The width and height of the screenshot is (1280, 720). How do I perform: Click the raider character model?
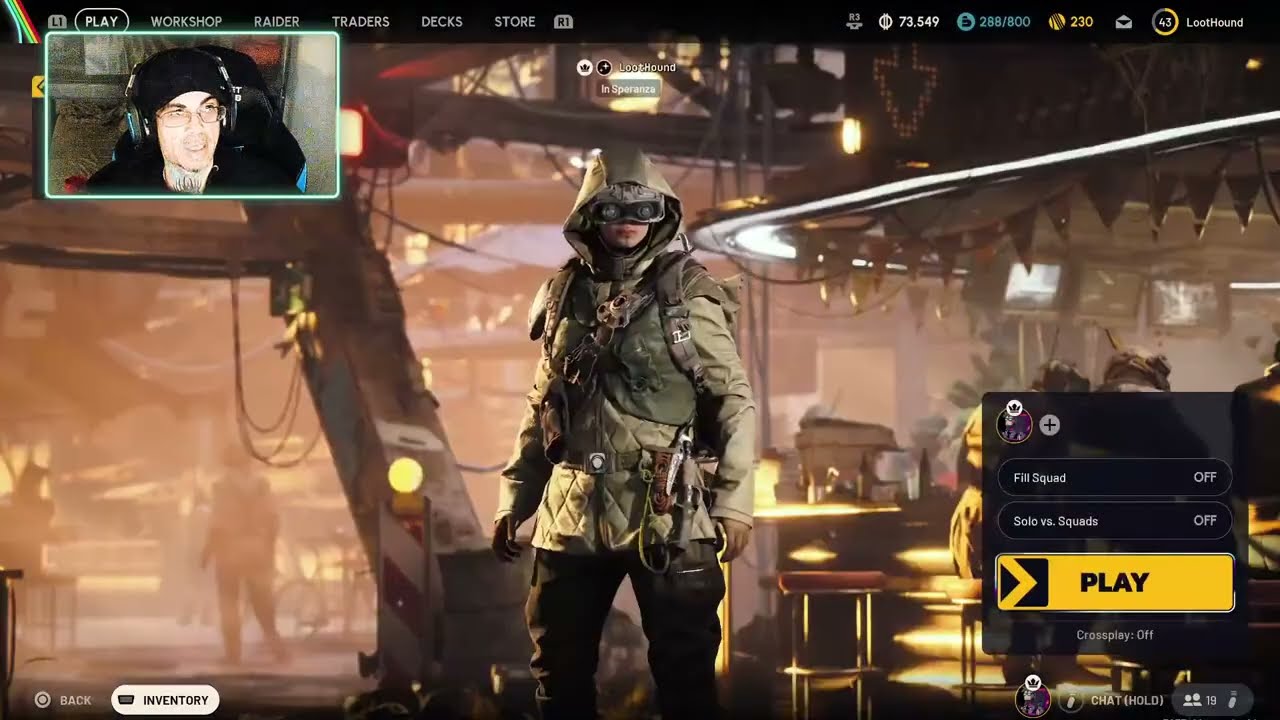tap(625, 430)
